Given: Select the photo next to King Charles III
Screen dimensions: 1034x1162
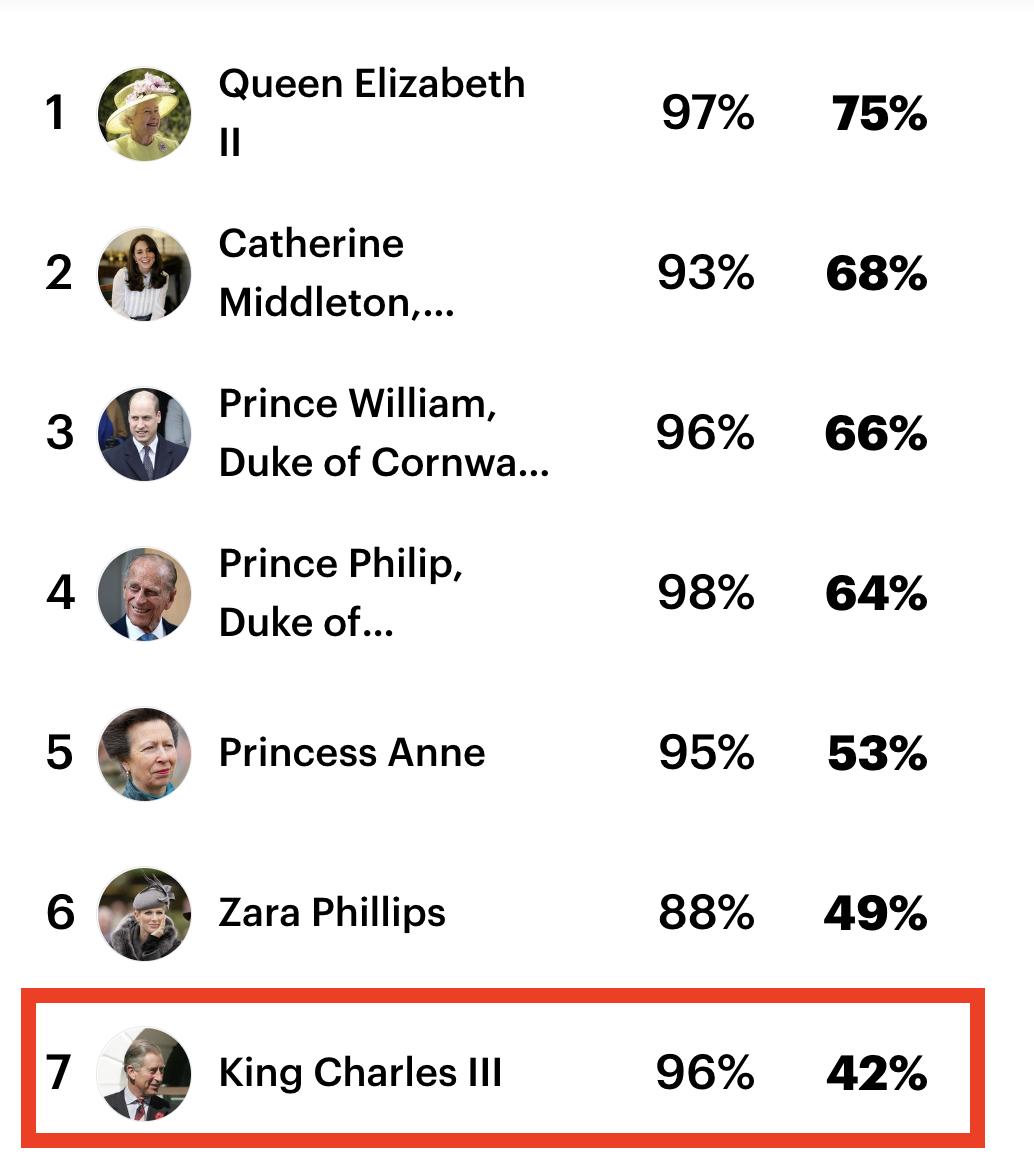Looking at the screenshot, I should pos(144,1074).
